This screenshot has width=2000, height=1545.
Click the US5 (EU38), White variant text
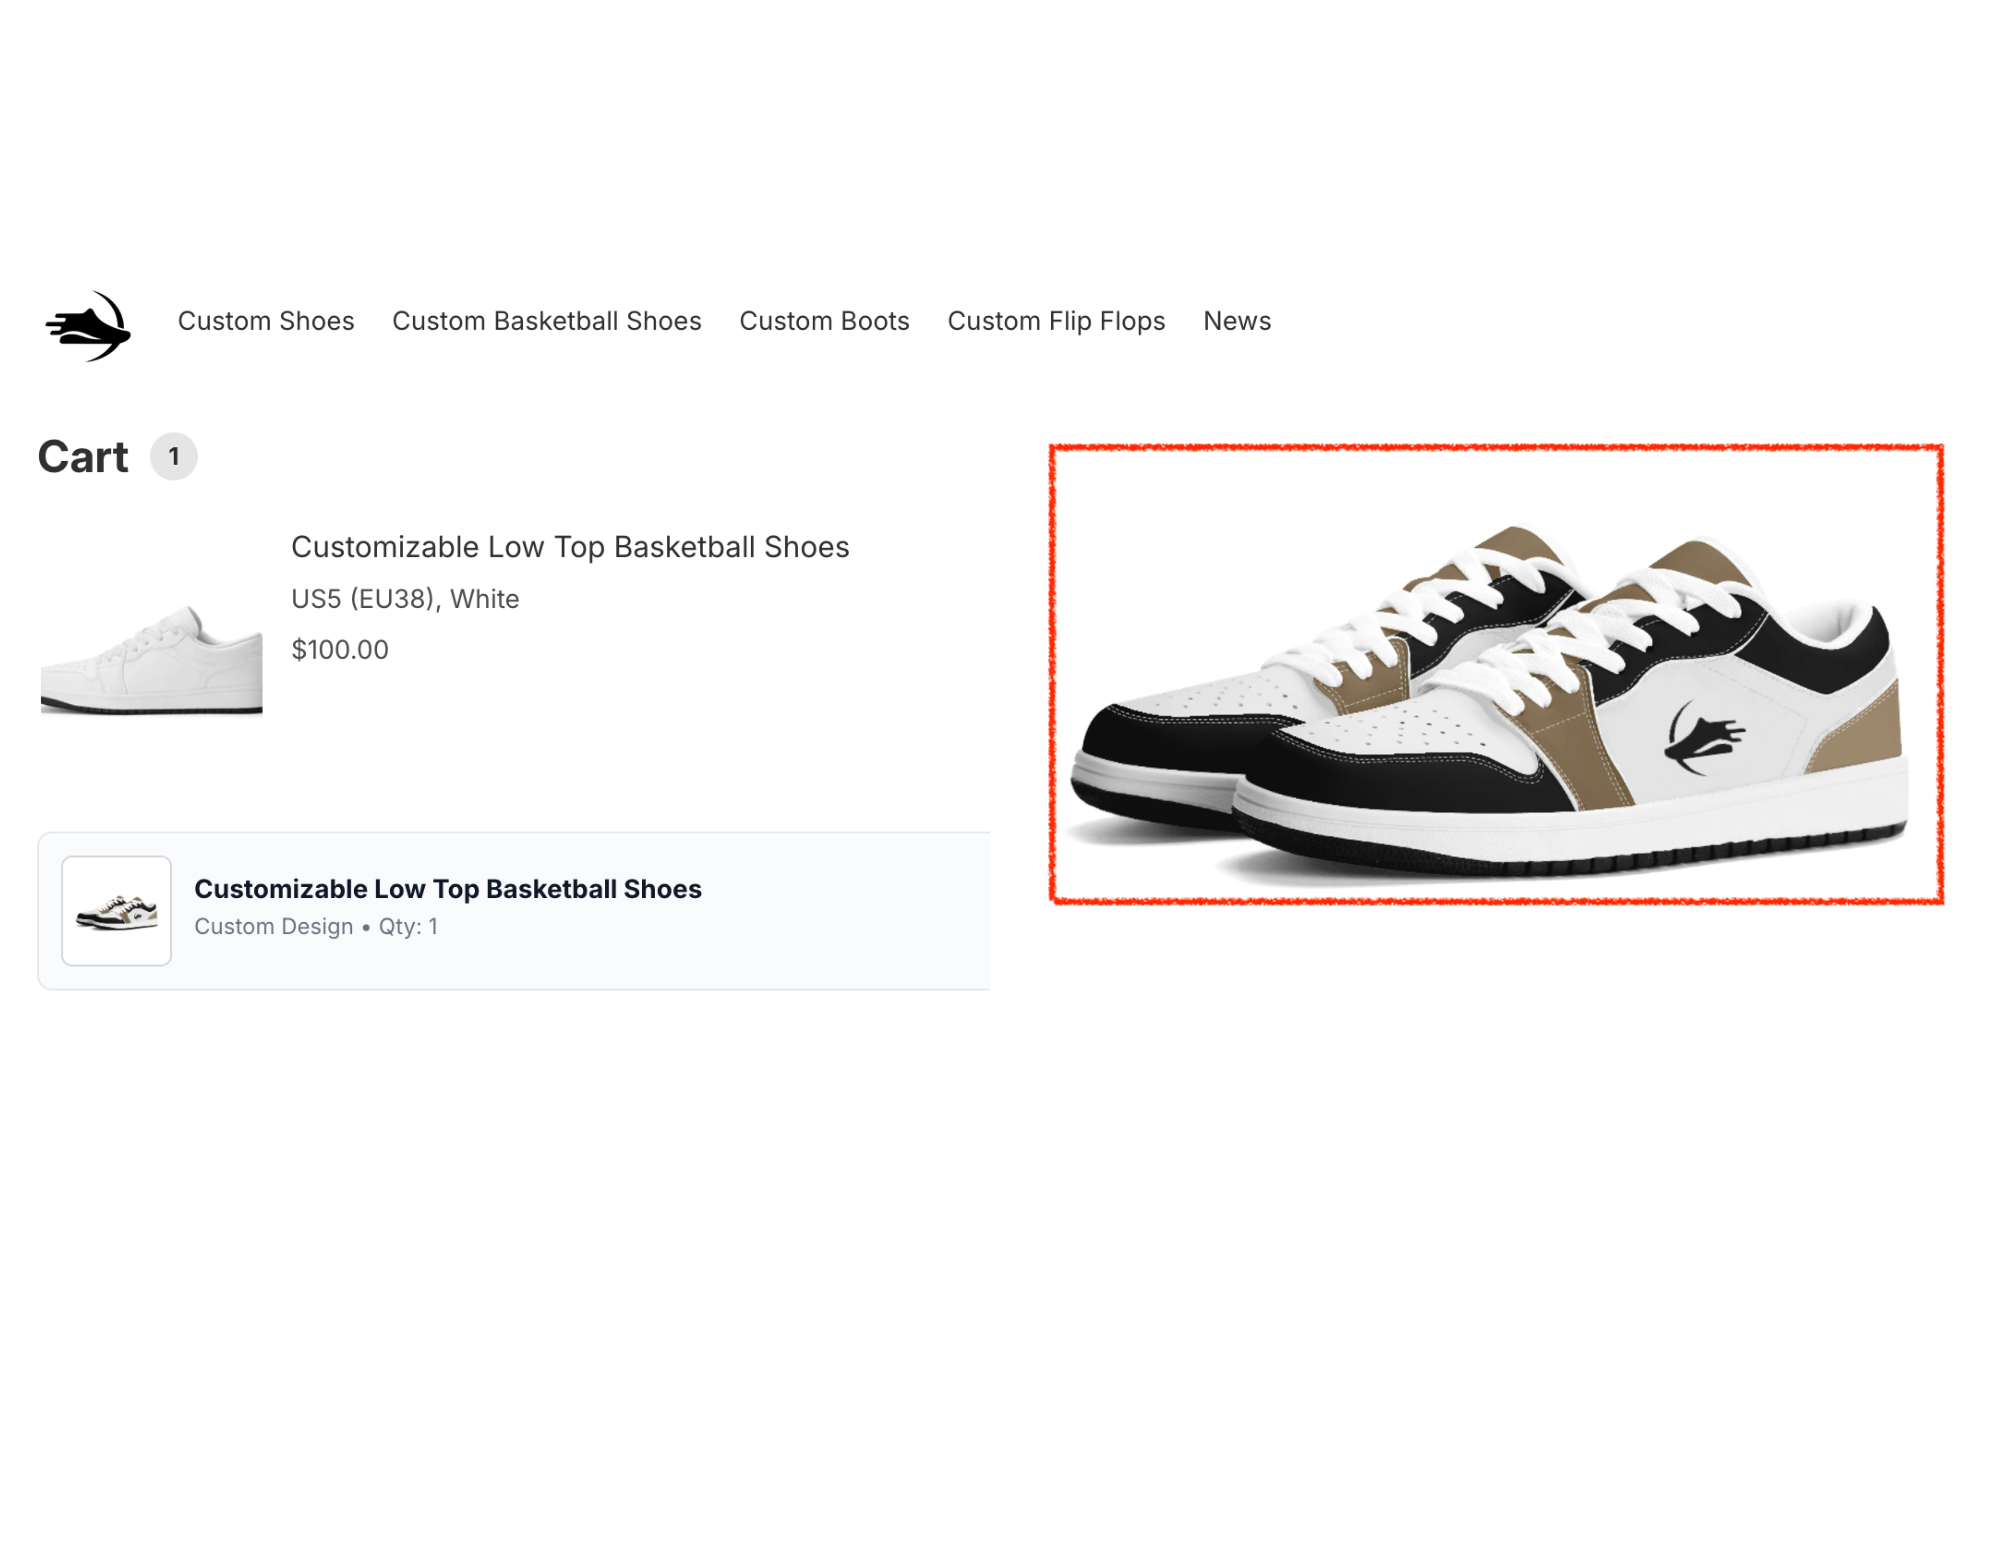click(405, 599)
